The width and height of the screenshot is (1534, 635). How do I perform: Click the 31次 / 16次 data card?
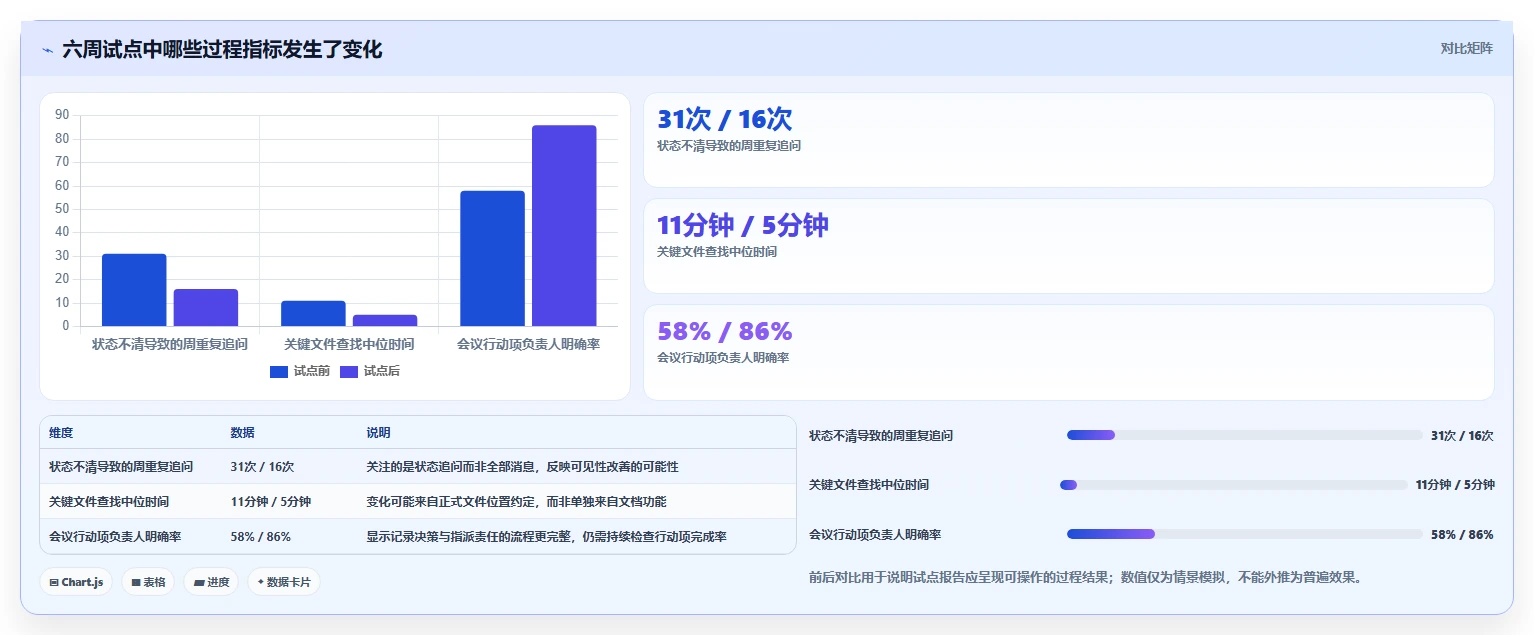click(1068, 140)
